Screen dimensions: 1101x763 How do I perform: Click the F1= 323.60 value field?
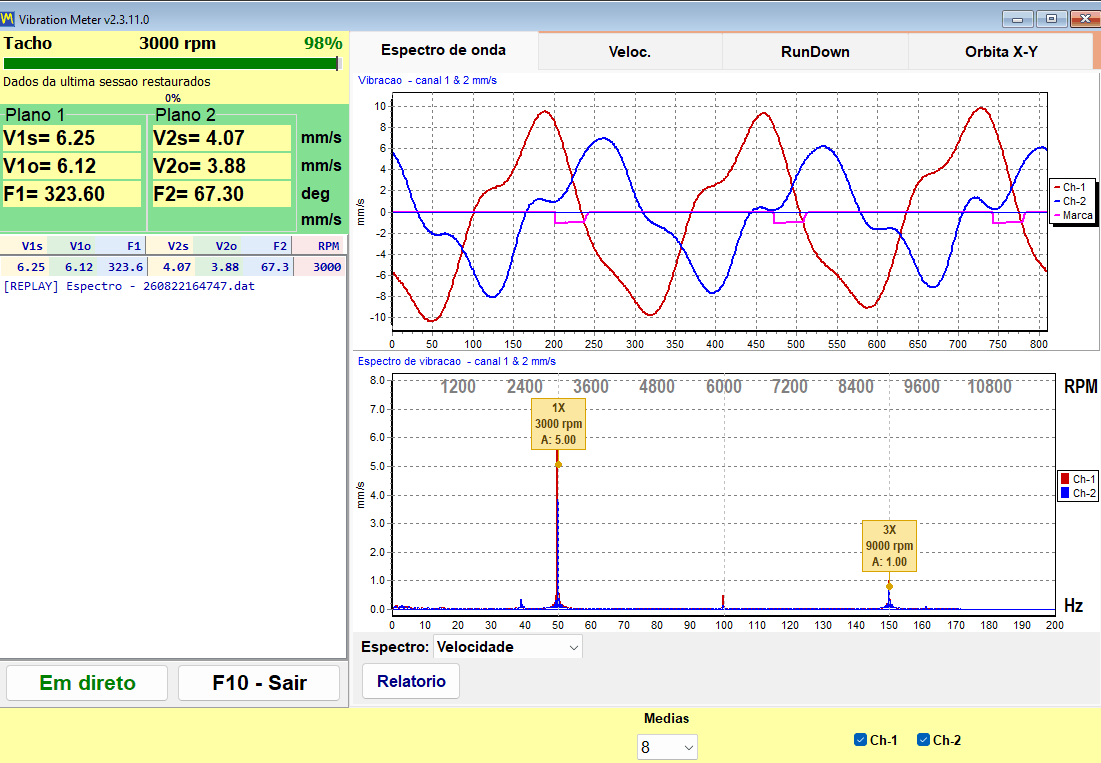point(72,194)
